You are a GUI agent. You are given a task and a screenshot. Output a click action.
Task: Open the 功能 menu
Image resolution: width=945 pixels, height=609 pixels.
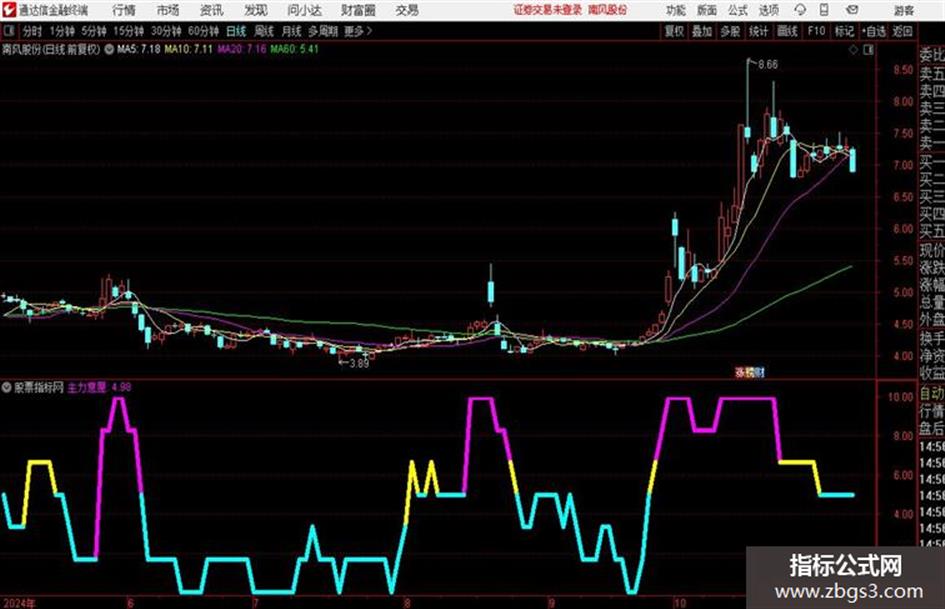(x=675, y=10)
